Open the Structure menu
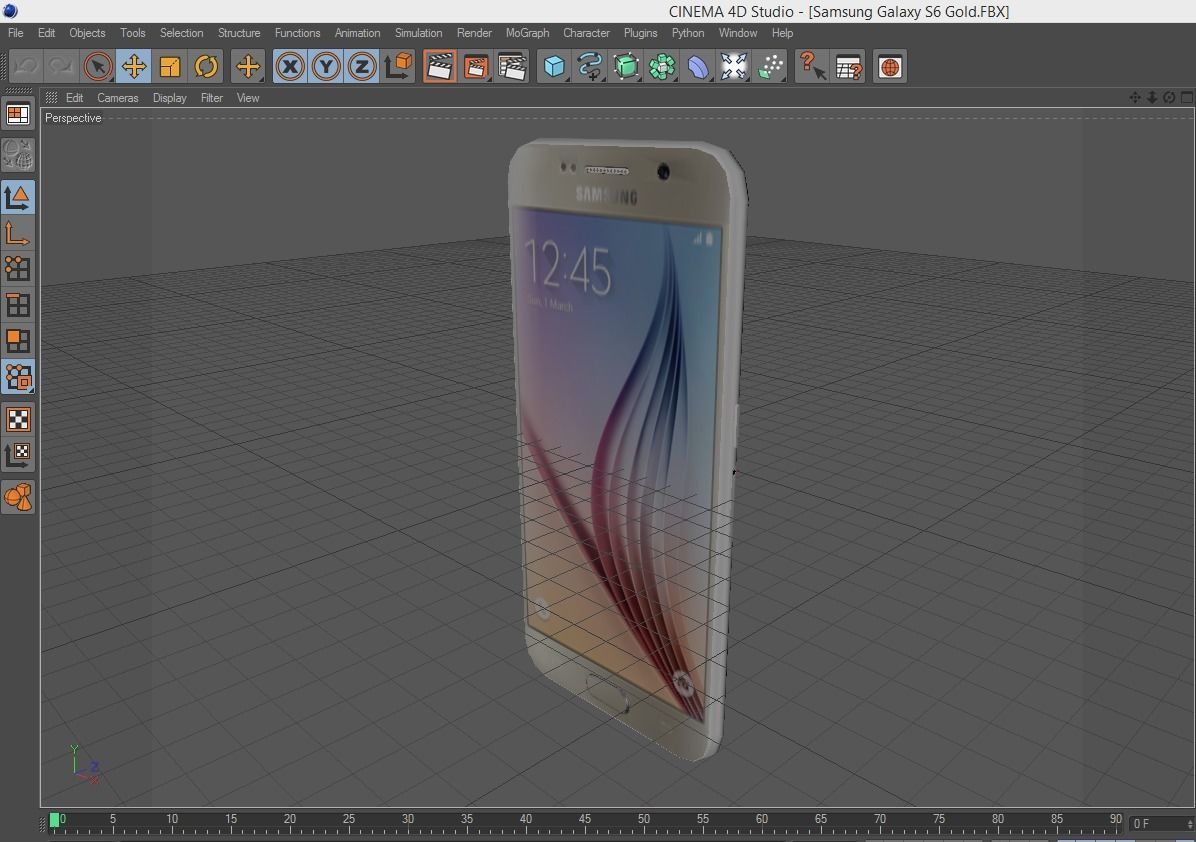This screenshot has height=842, width=1196. click(x=239, y=33)
